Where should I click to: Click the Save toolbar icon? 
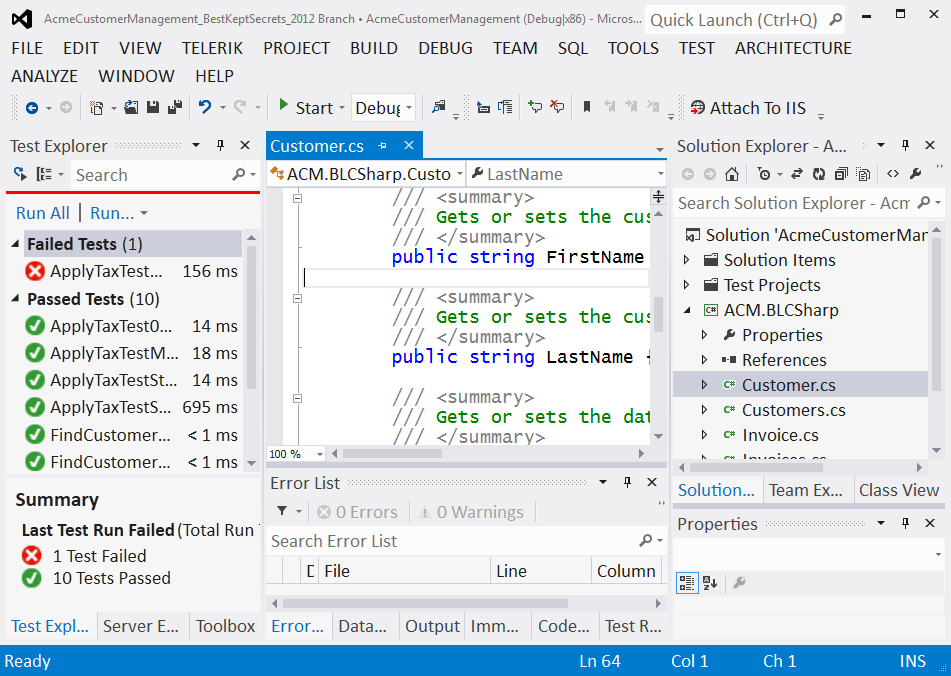[153, 107]
